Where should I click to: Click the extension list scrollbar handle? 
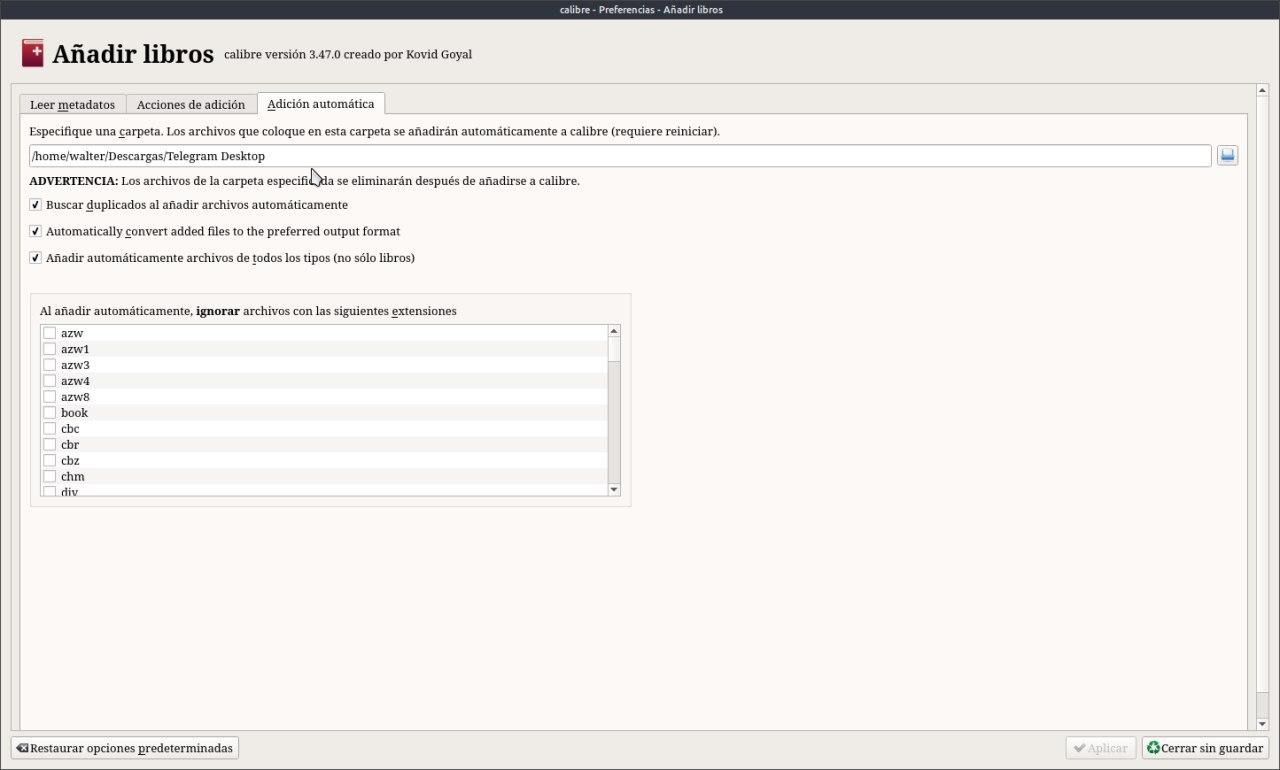[x=614, y=349]
